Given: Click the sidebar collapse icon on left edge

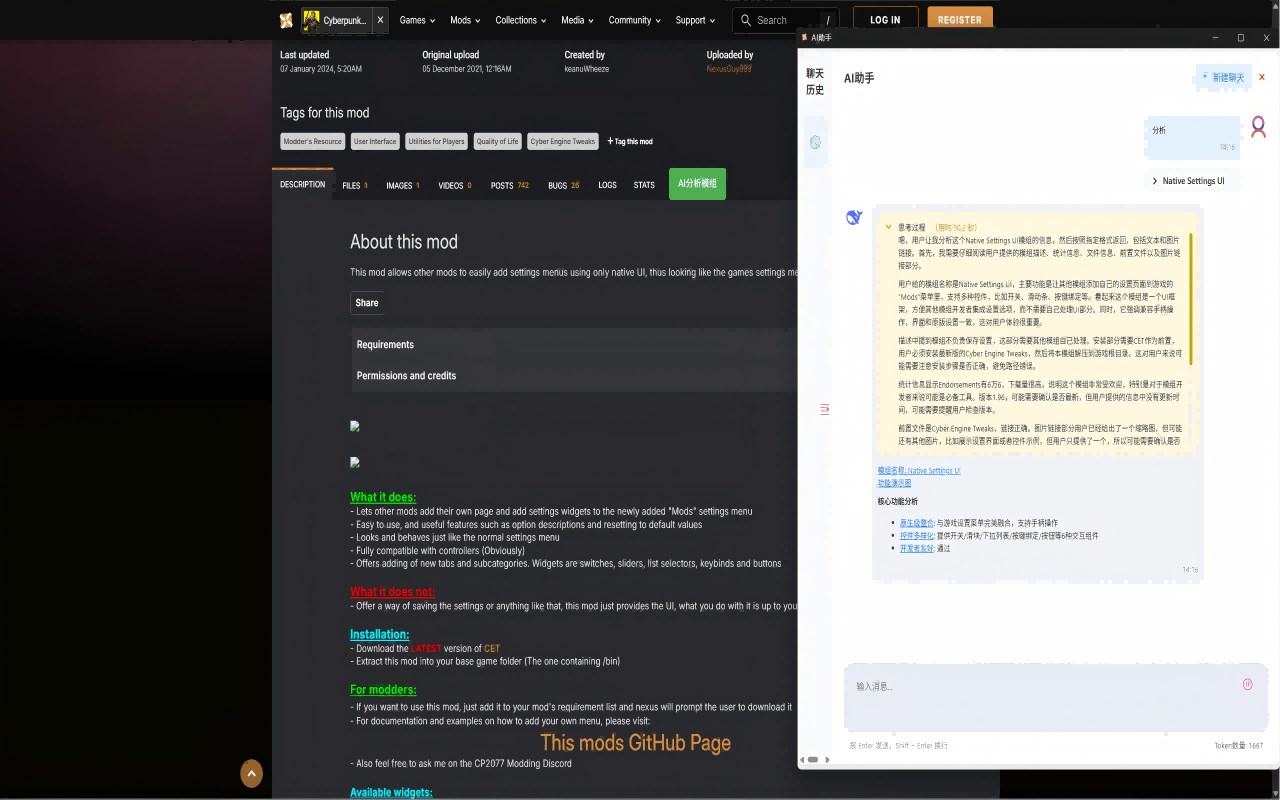Looking at the screenshot, I should pos(824,409).
